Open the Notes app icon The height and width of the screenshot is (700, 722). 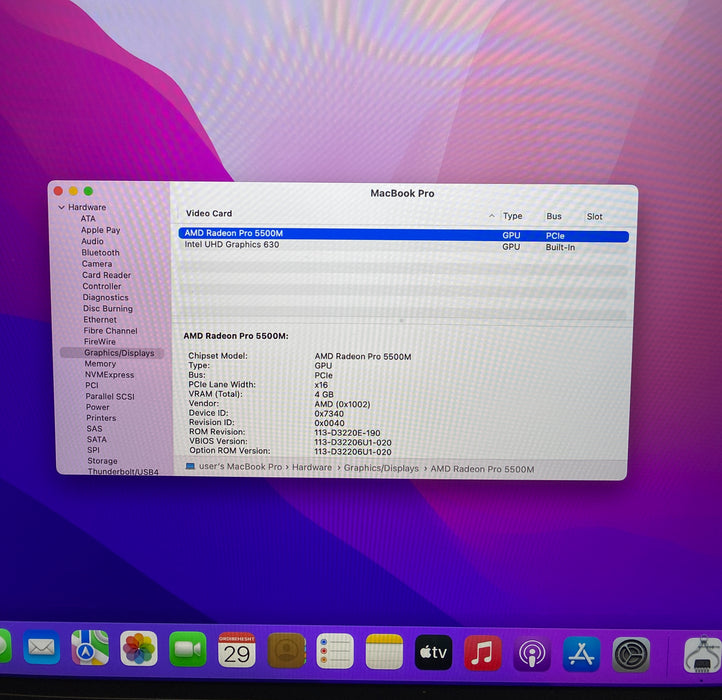[x=384, y=652]
